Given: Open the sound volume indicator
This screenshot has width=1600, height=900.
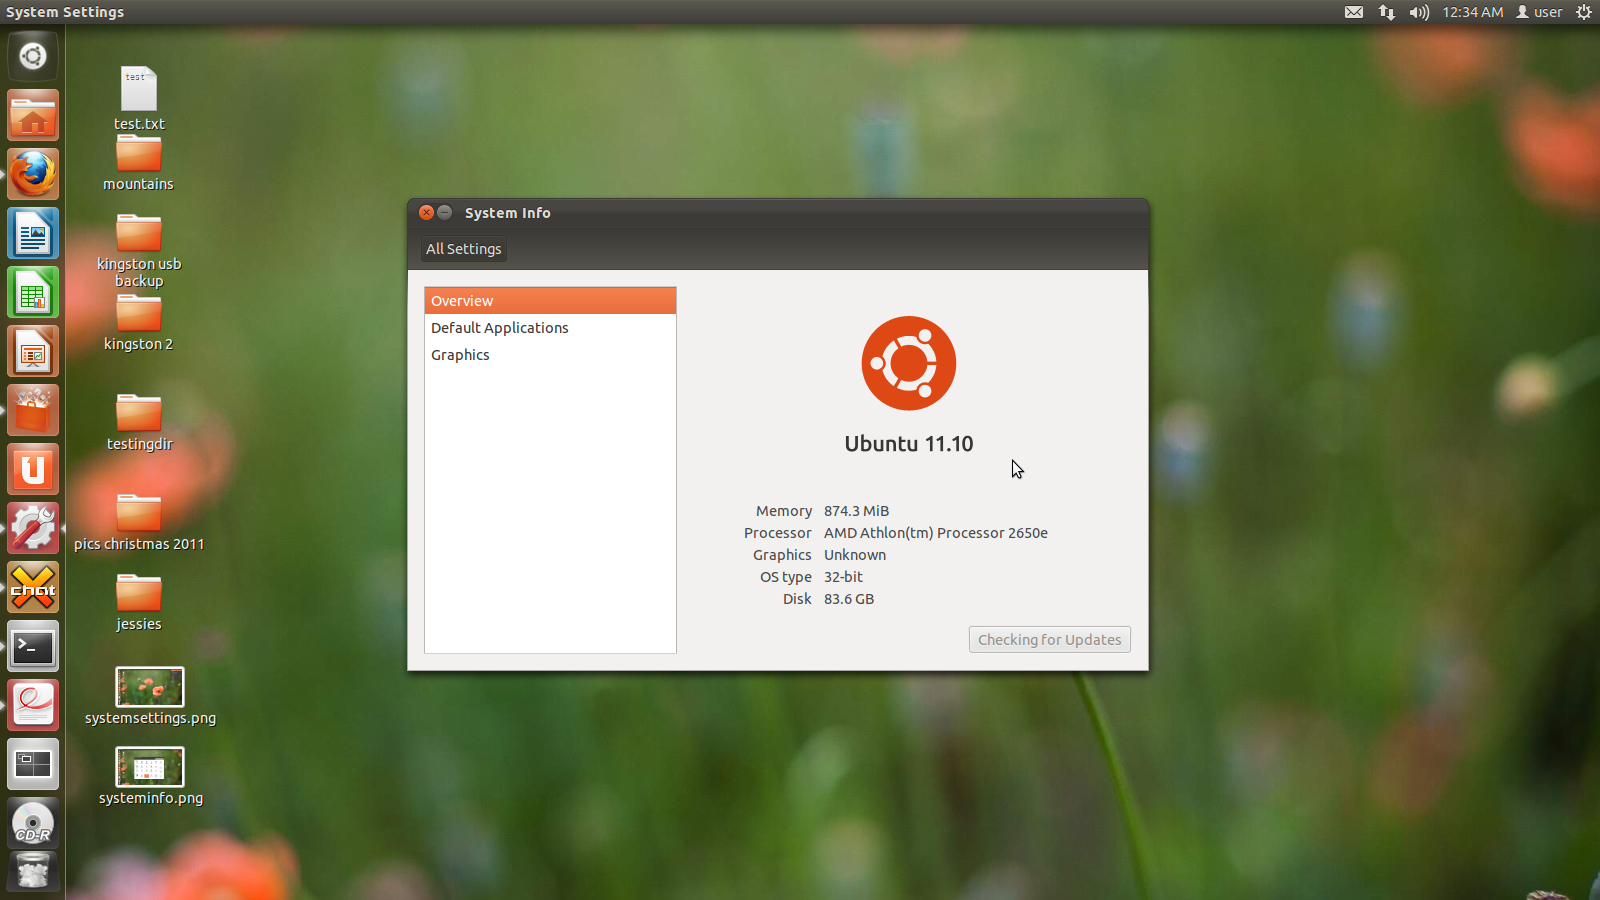Looking at the screenshot, I should point(1419,12).
